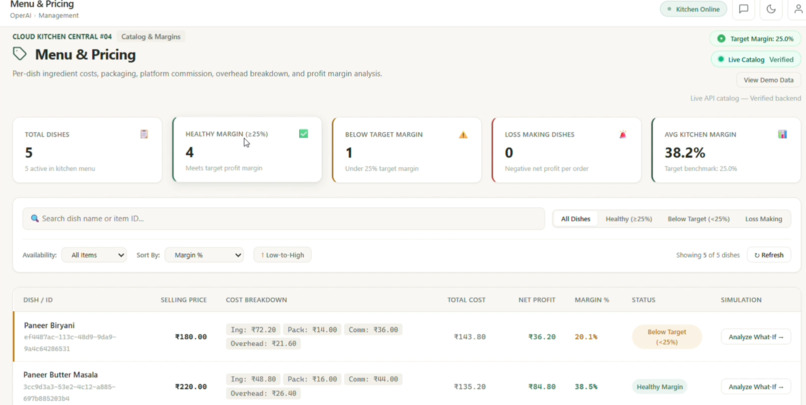Click the Selling Price column header
The width and height of the screenshot is (806, 405).
(184, 300)
